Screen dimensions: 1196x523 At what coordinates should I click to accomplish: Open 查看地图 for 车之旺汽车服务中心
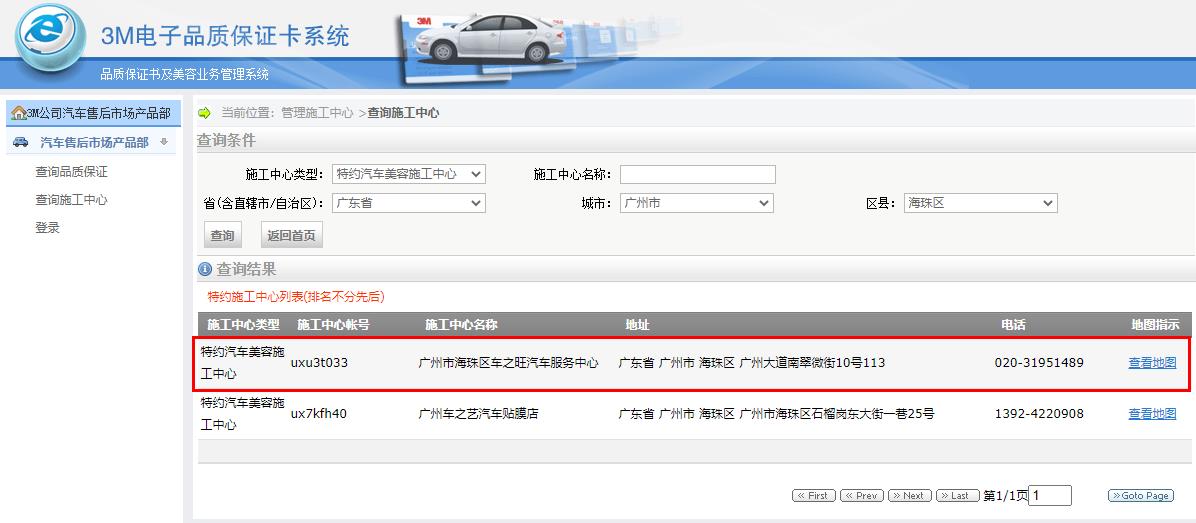point(1153,363)
